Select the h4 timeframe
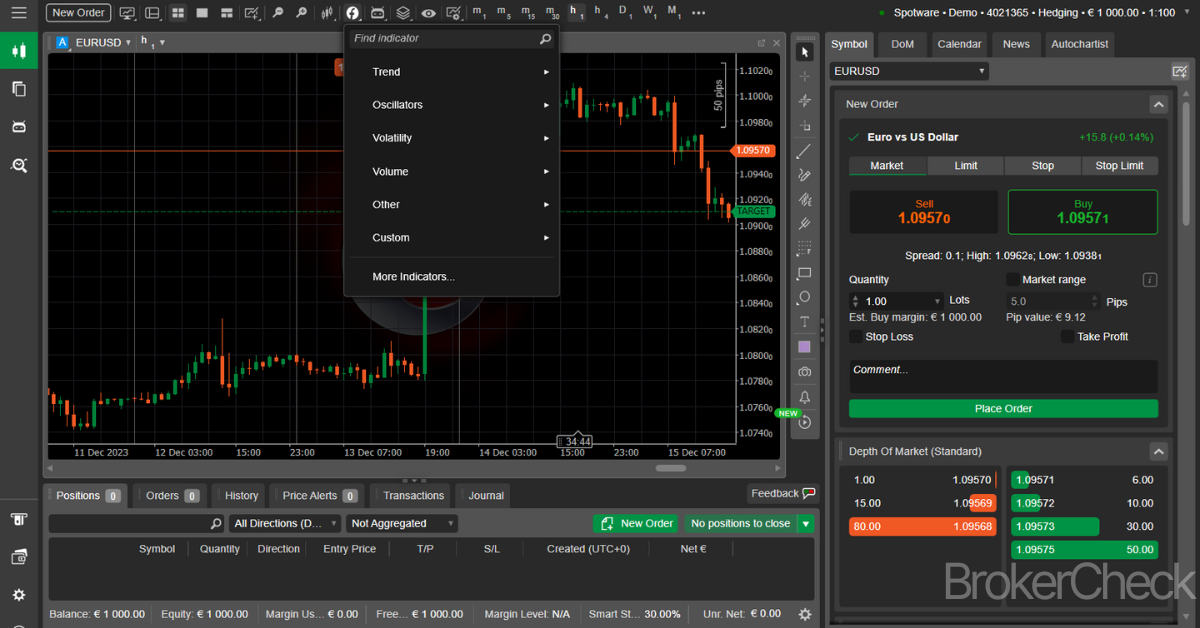The height and width of the screenshot is (628, 1200). coord(601,13)
